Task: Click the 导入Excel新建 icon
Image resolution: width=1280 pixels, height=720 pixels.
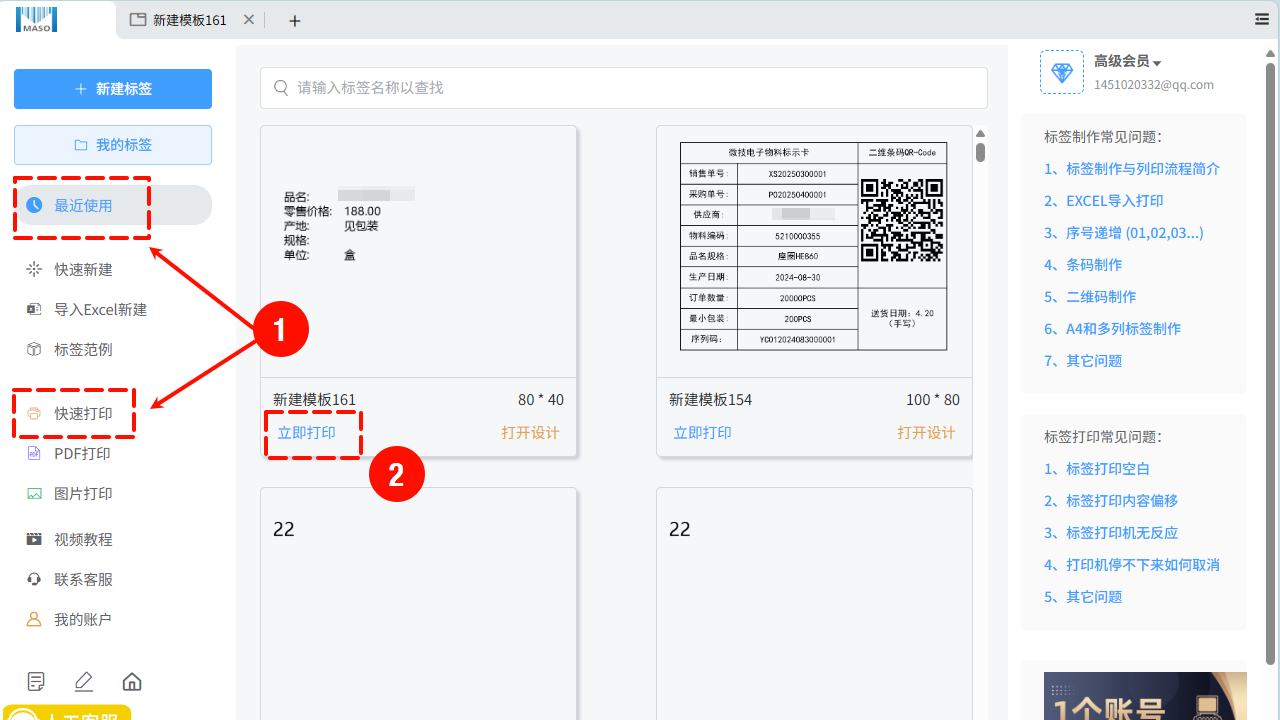Action: point(34,309)
